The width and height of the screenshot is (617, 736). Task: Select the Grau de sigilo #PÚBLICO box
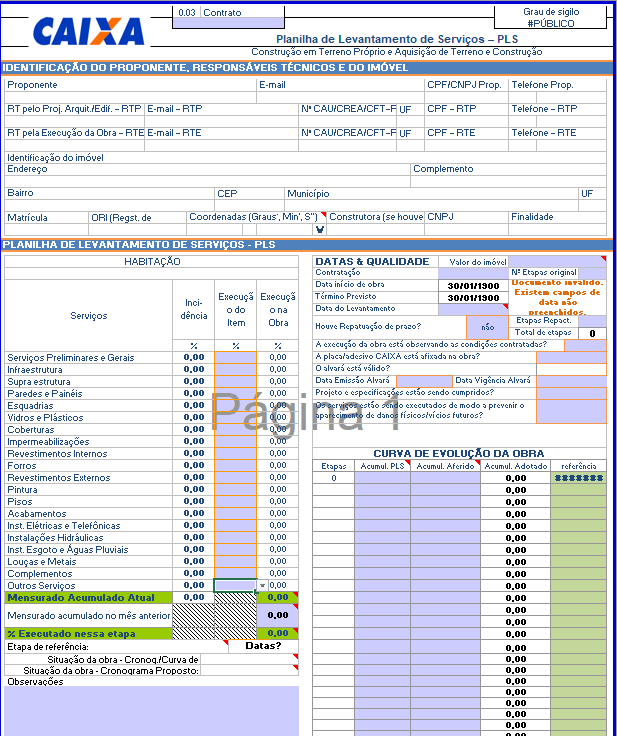click(x=550, y=18)
